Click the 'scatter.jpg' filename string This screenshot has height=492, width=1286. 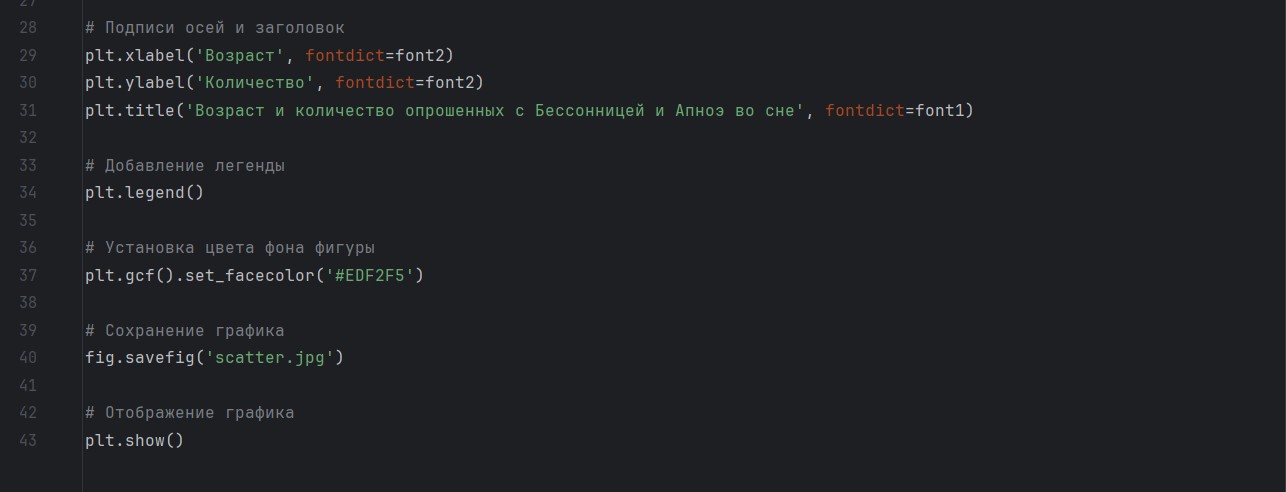274,357
